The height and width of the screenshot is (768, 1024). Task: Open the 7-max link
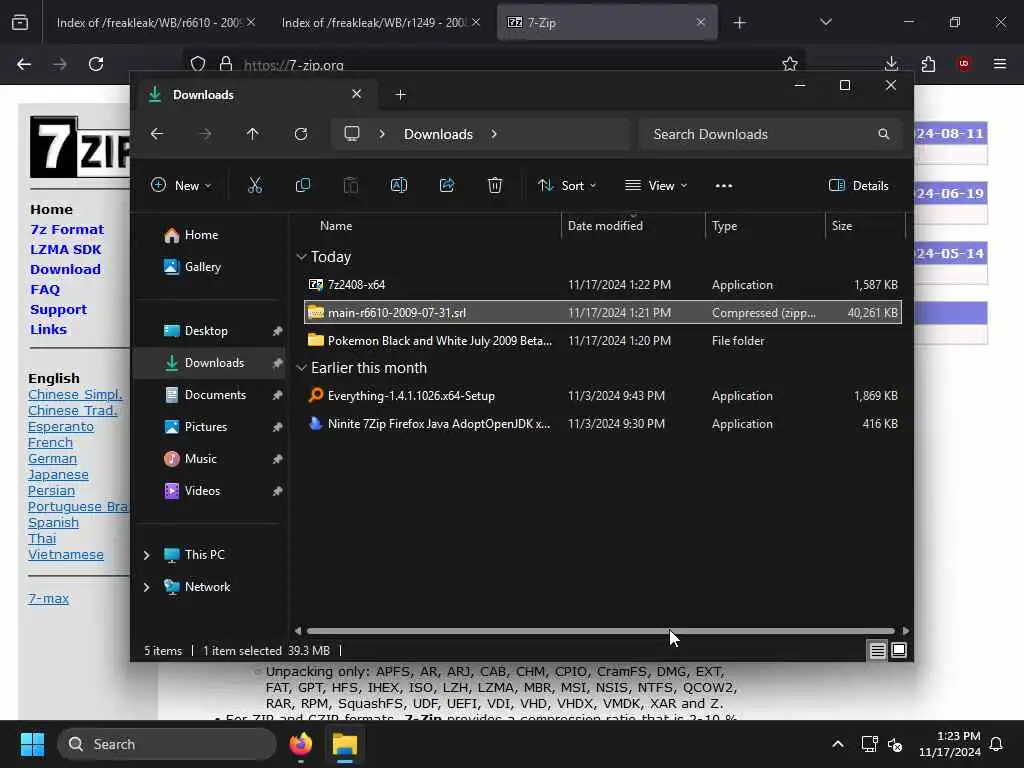(48, 598)
